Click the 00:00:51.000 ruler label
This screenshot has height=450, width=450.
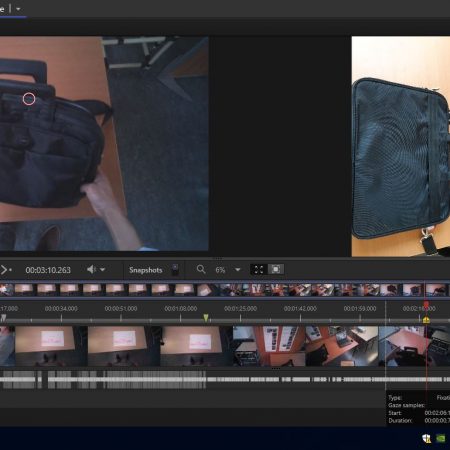click(x=121, y=309)
